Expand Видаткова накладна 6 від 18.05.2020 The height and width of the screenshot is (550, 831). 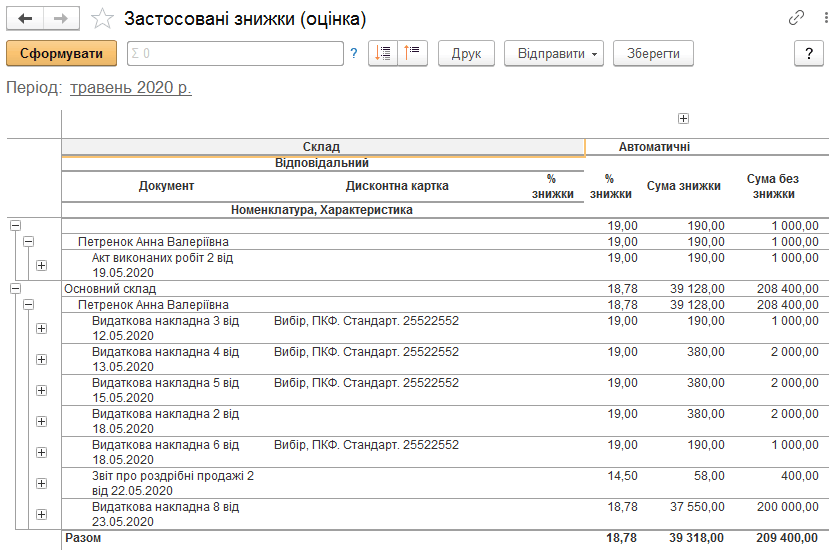coord(41,453)
